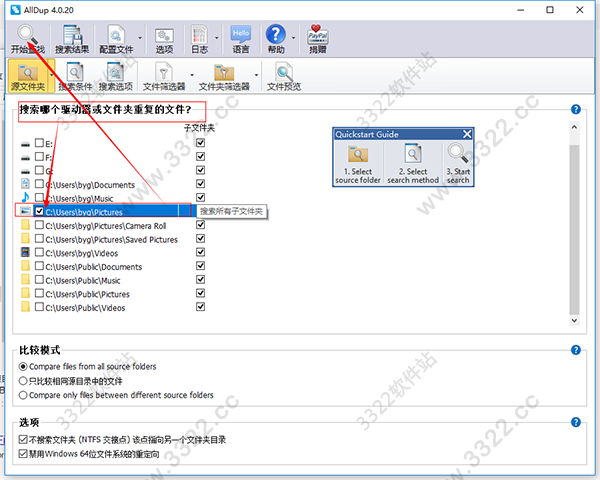The height and width of the screenshot is (480, 600).
Task: Click the 开始查找 start search icon
Action: [x=28, y=38]
